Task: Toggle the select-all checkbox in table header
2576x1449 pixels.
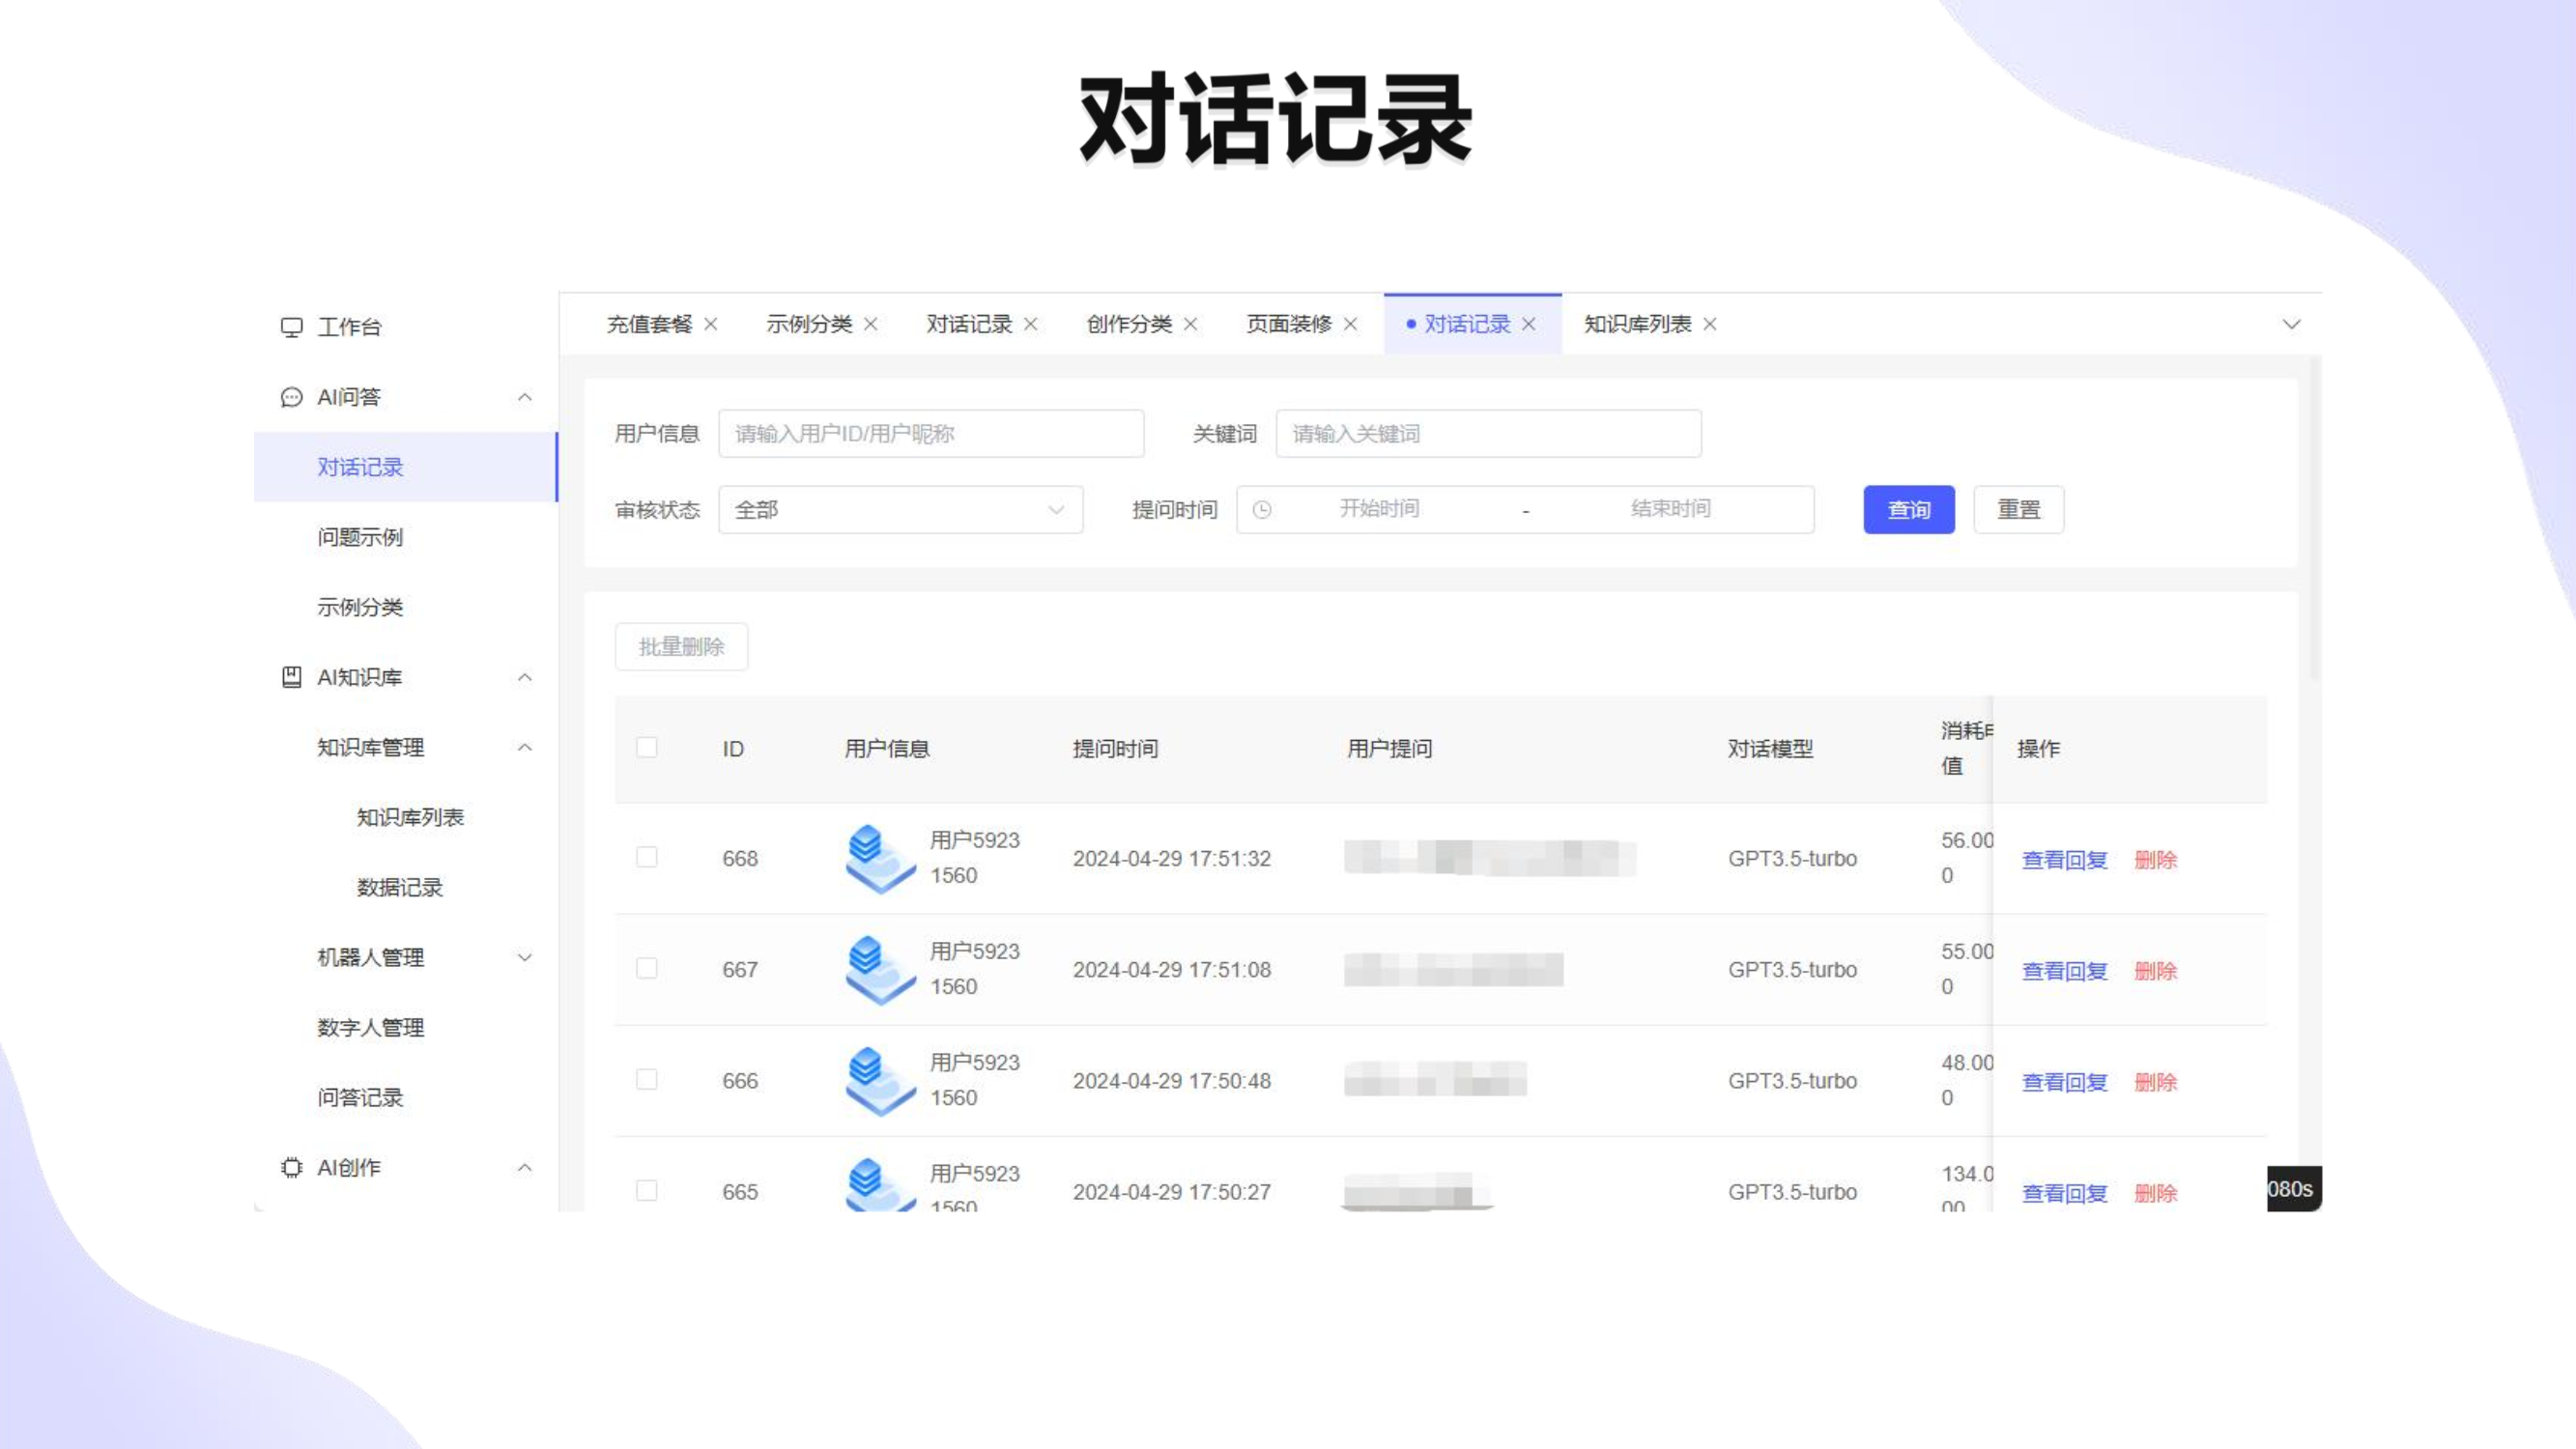Action: pos(647,747)
